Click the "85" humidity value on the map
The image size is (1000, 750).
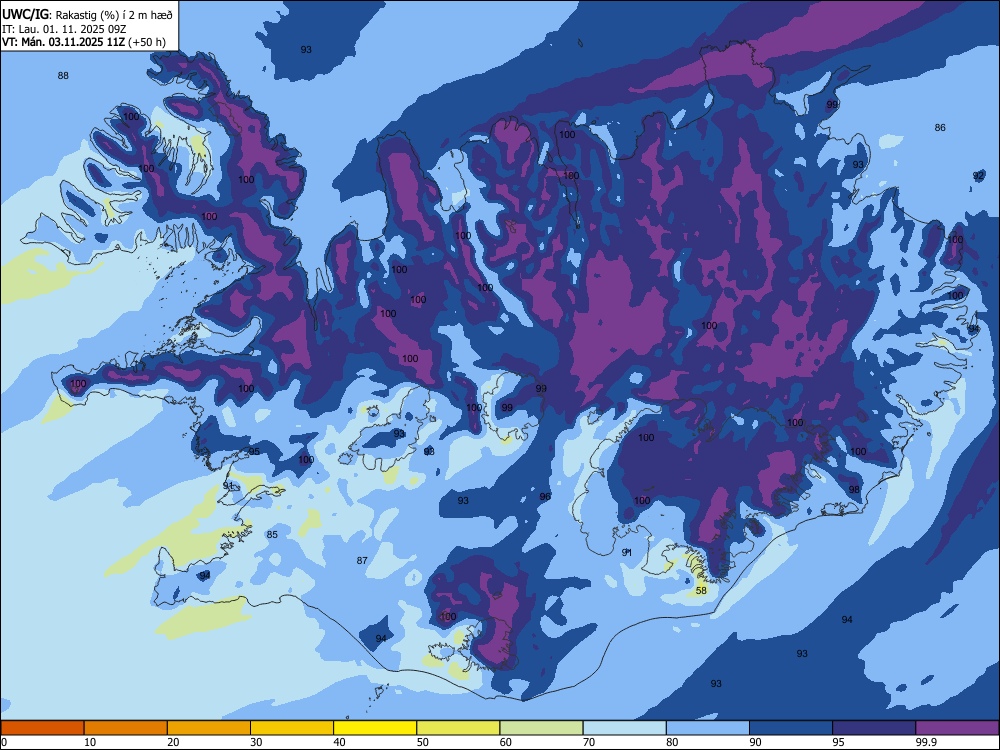[272, 534]
